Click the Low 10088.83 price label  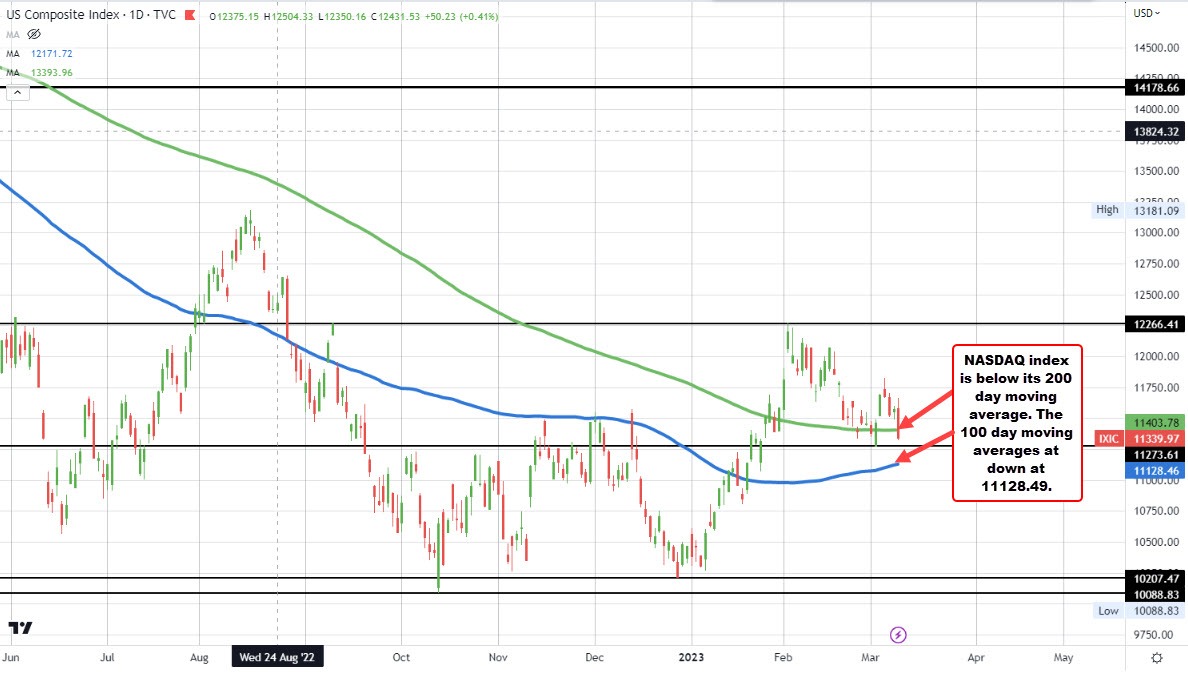(1138, 611)
